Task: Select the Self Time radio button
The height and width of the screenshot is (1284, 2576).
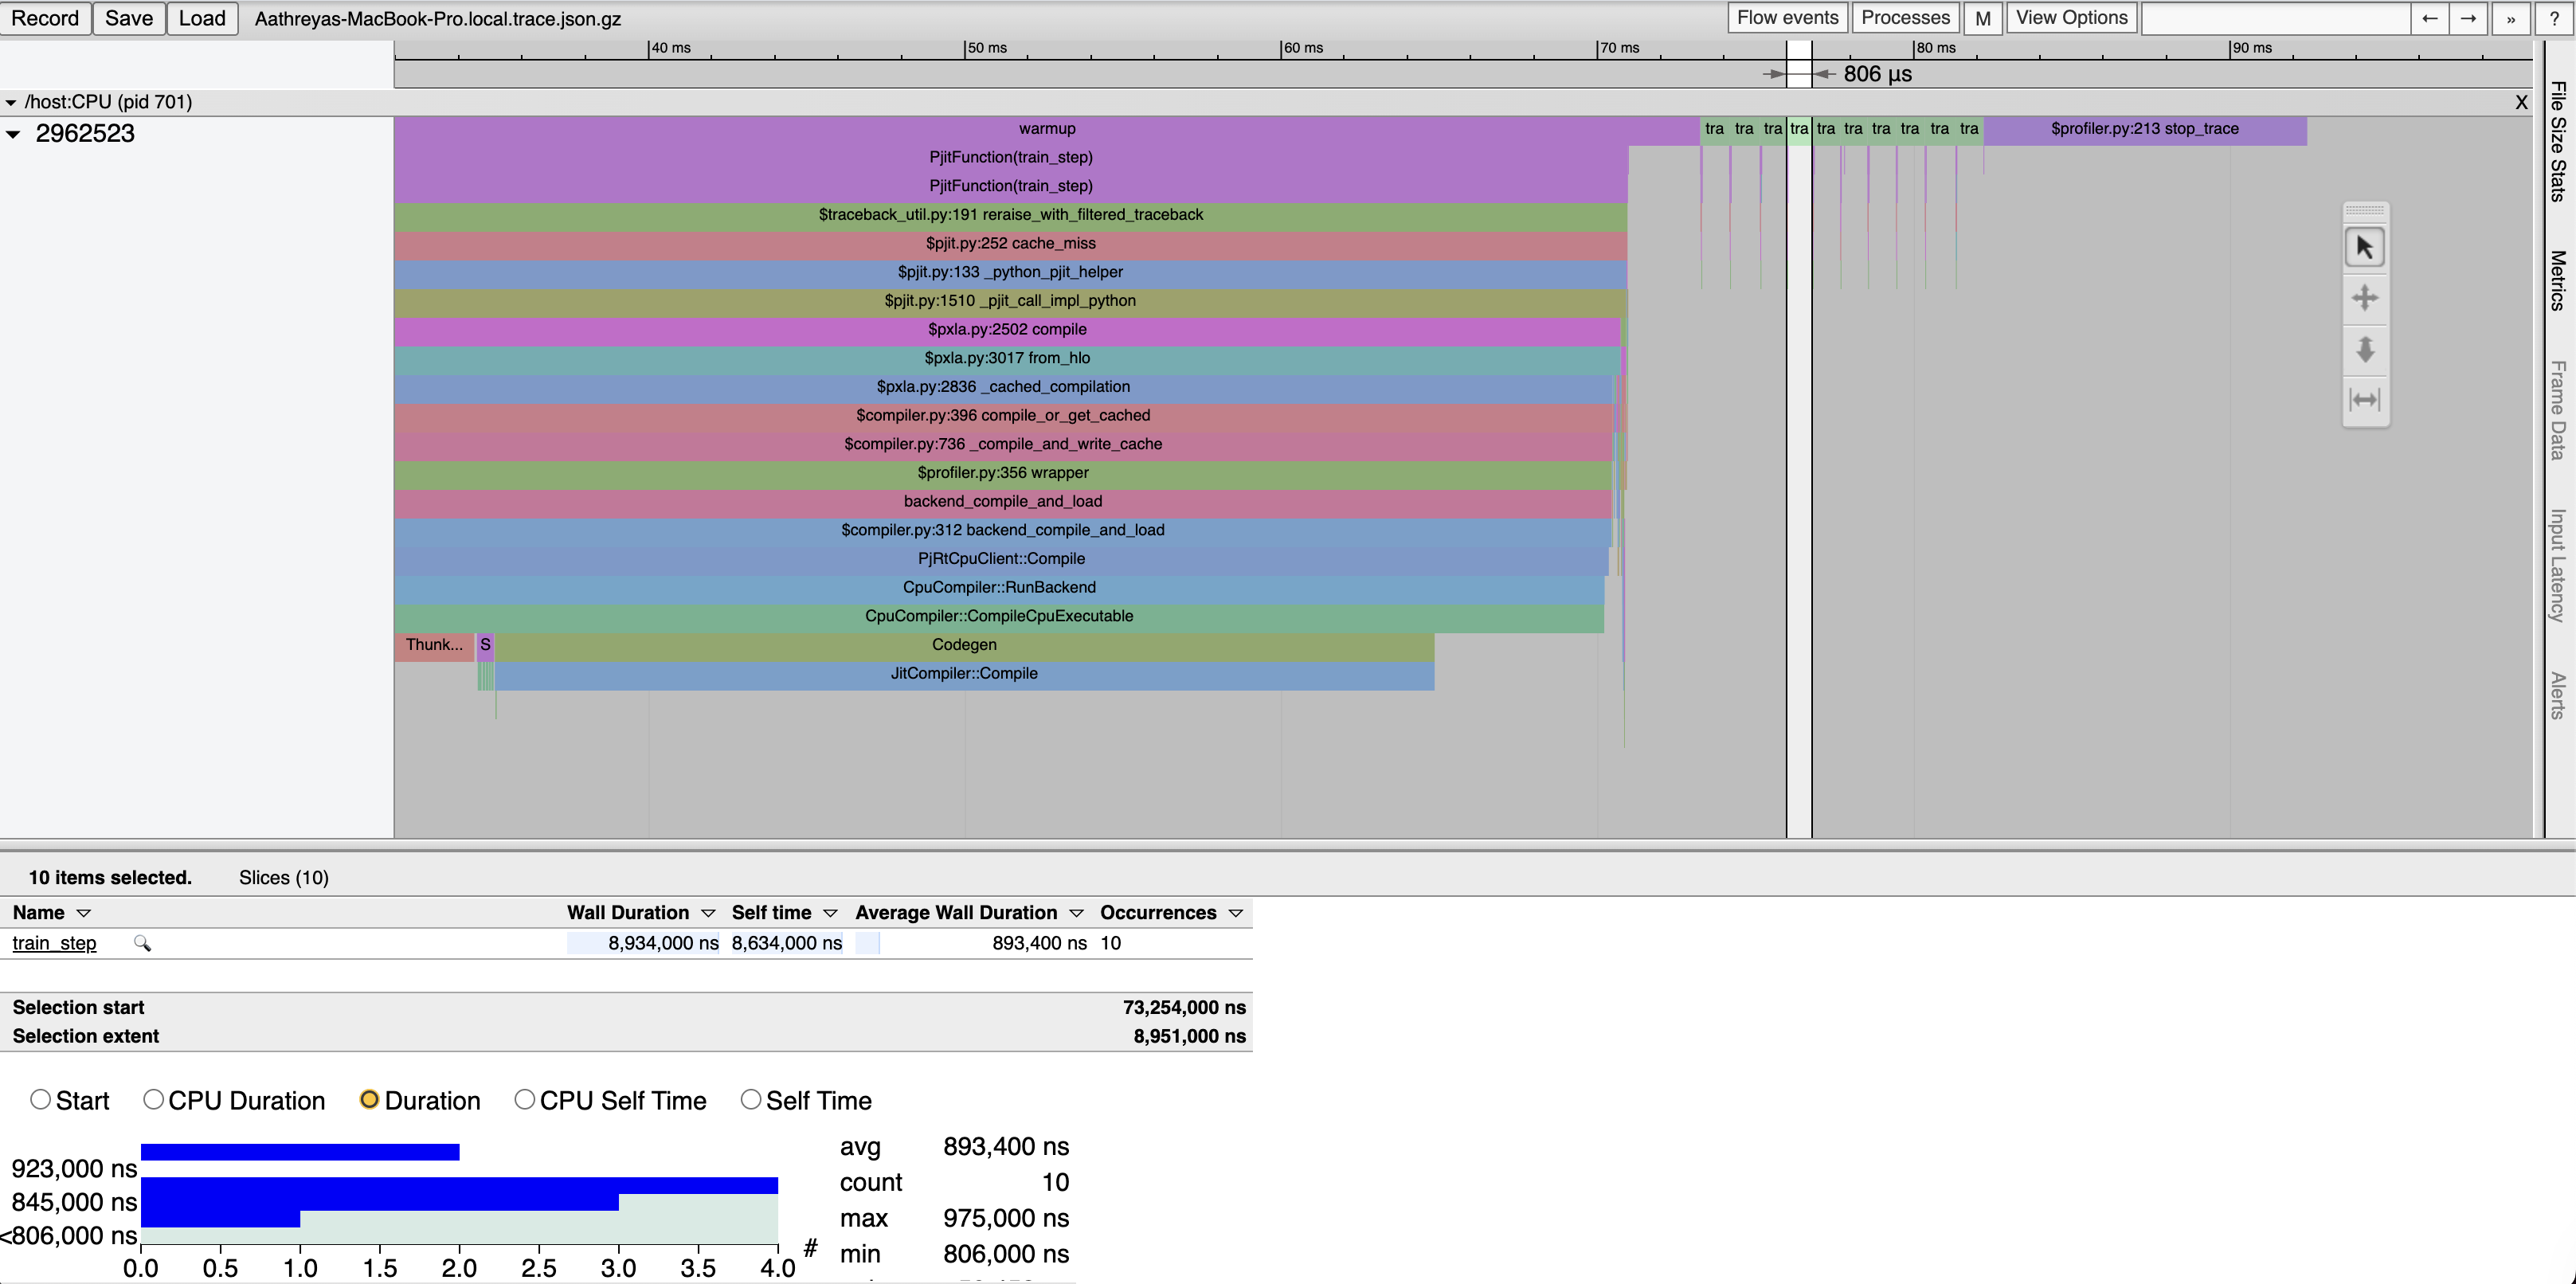Action: coord(750,1099)
